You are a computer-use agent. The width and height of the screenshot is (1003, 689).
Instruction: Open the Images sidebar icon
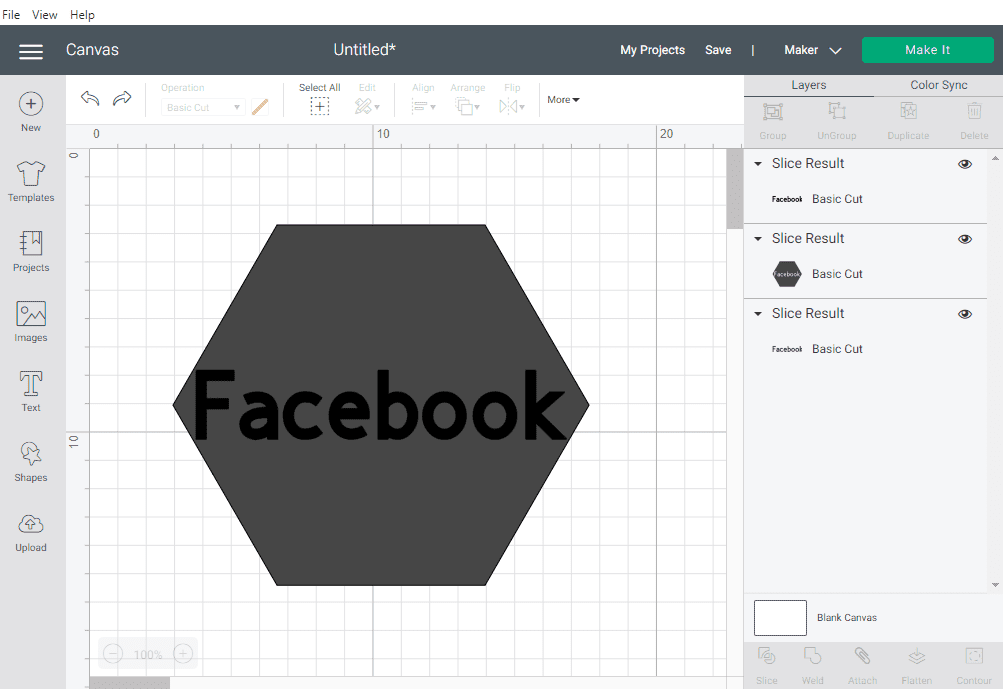point(31,314)
